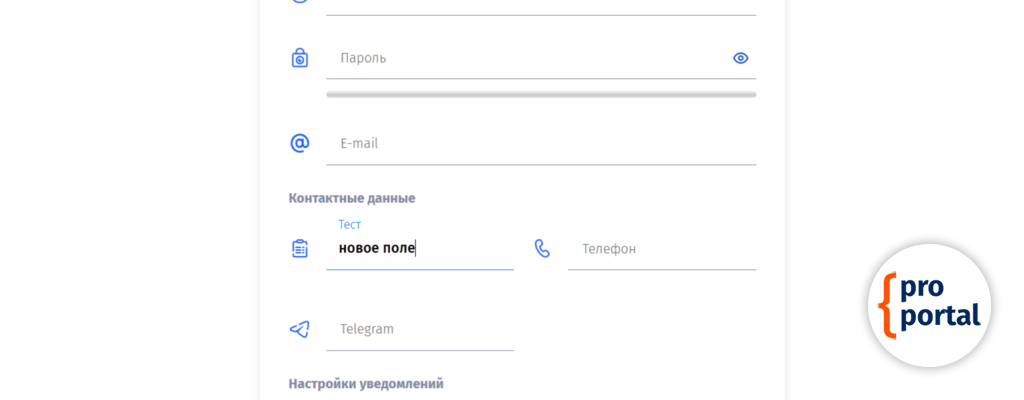Click the partially visible icon at the top edge
The height and width of the screenshot is (400, 1024).
[300, 2]
